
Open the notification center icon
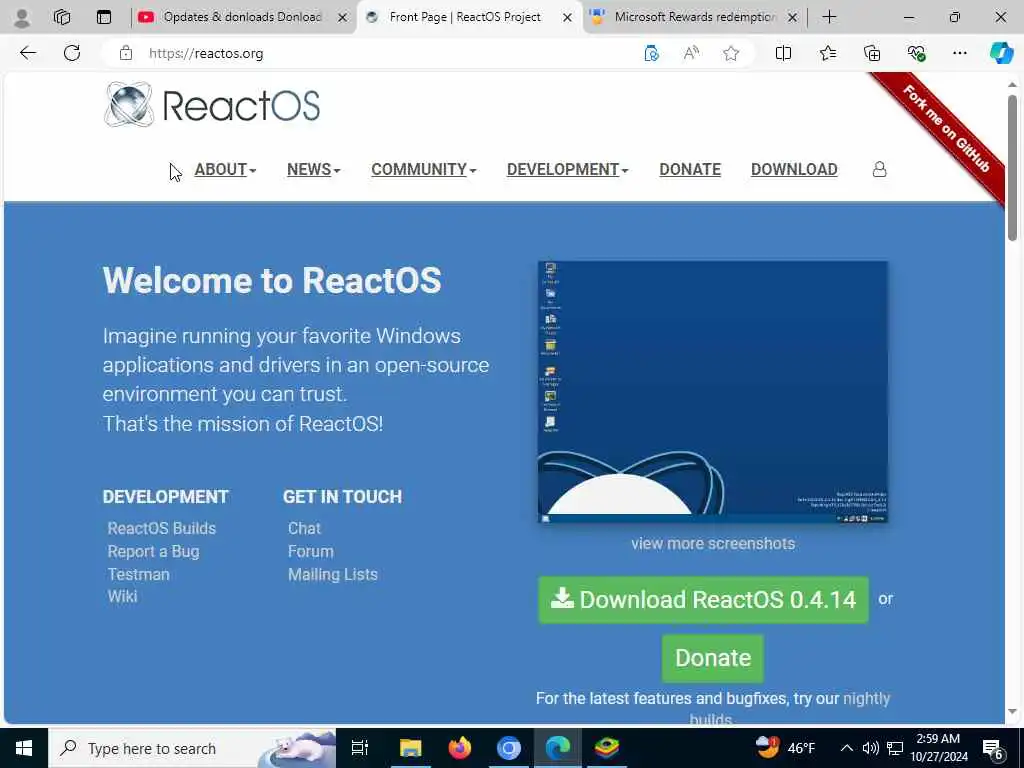(993, 748)
